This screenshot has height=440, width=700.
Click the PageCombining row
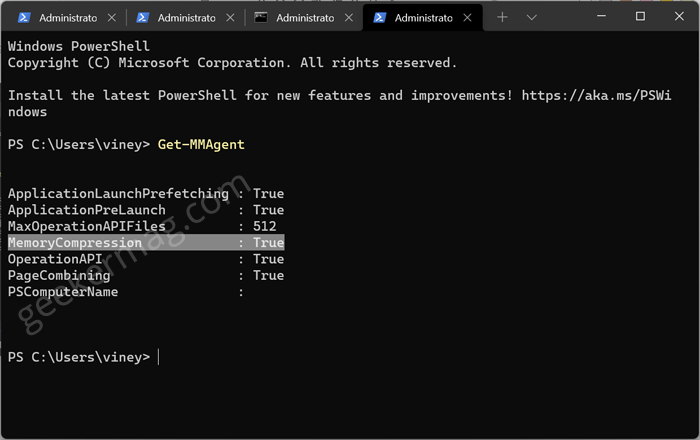146,276
